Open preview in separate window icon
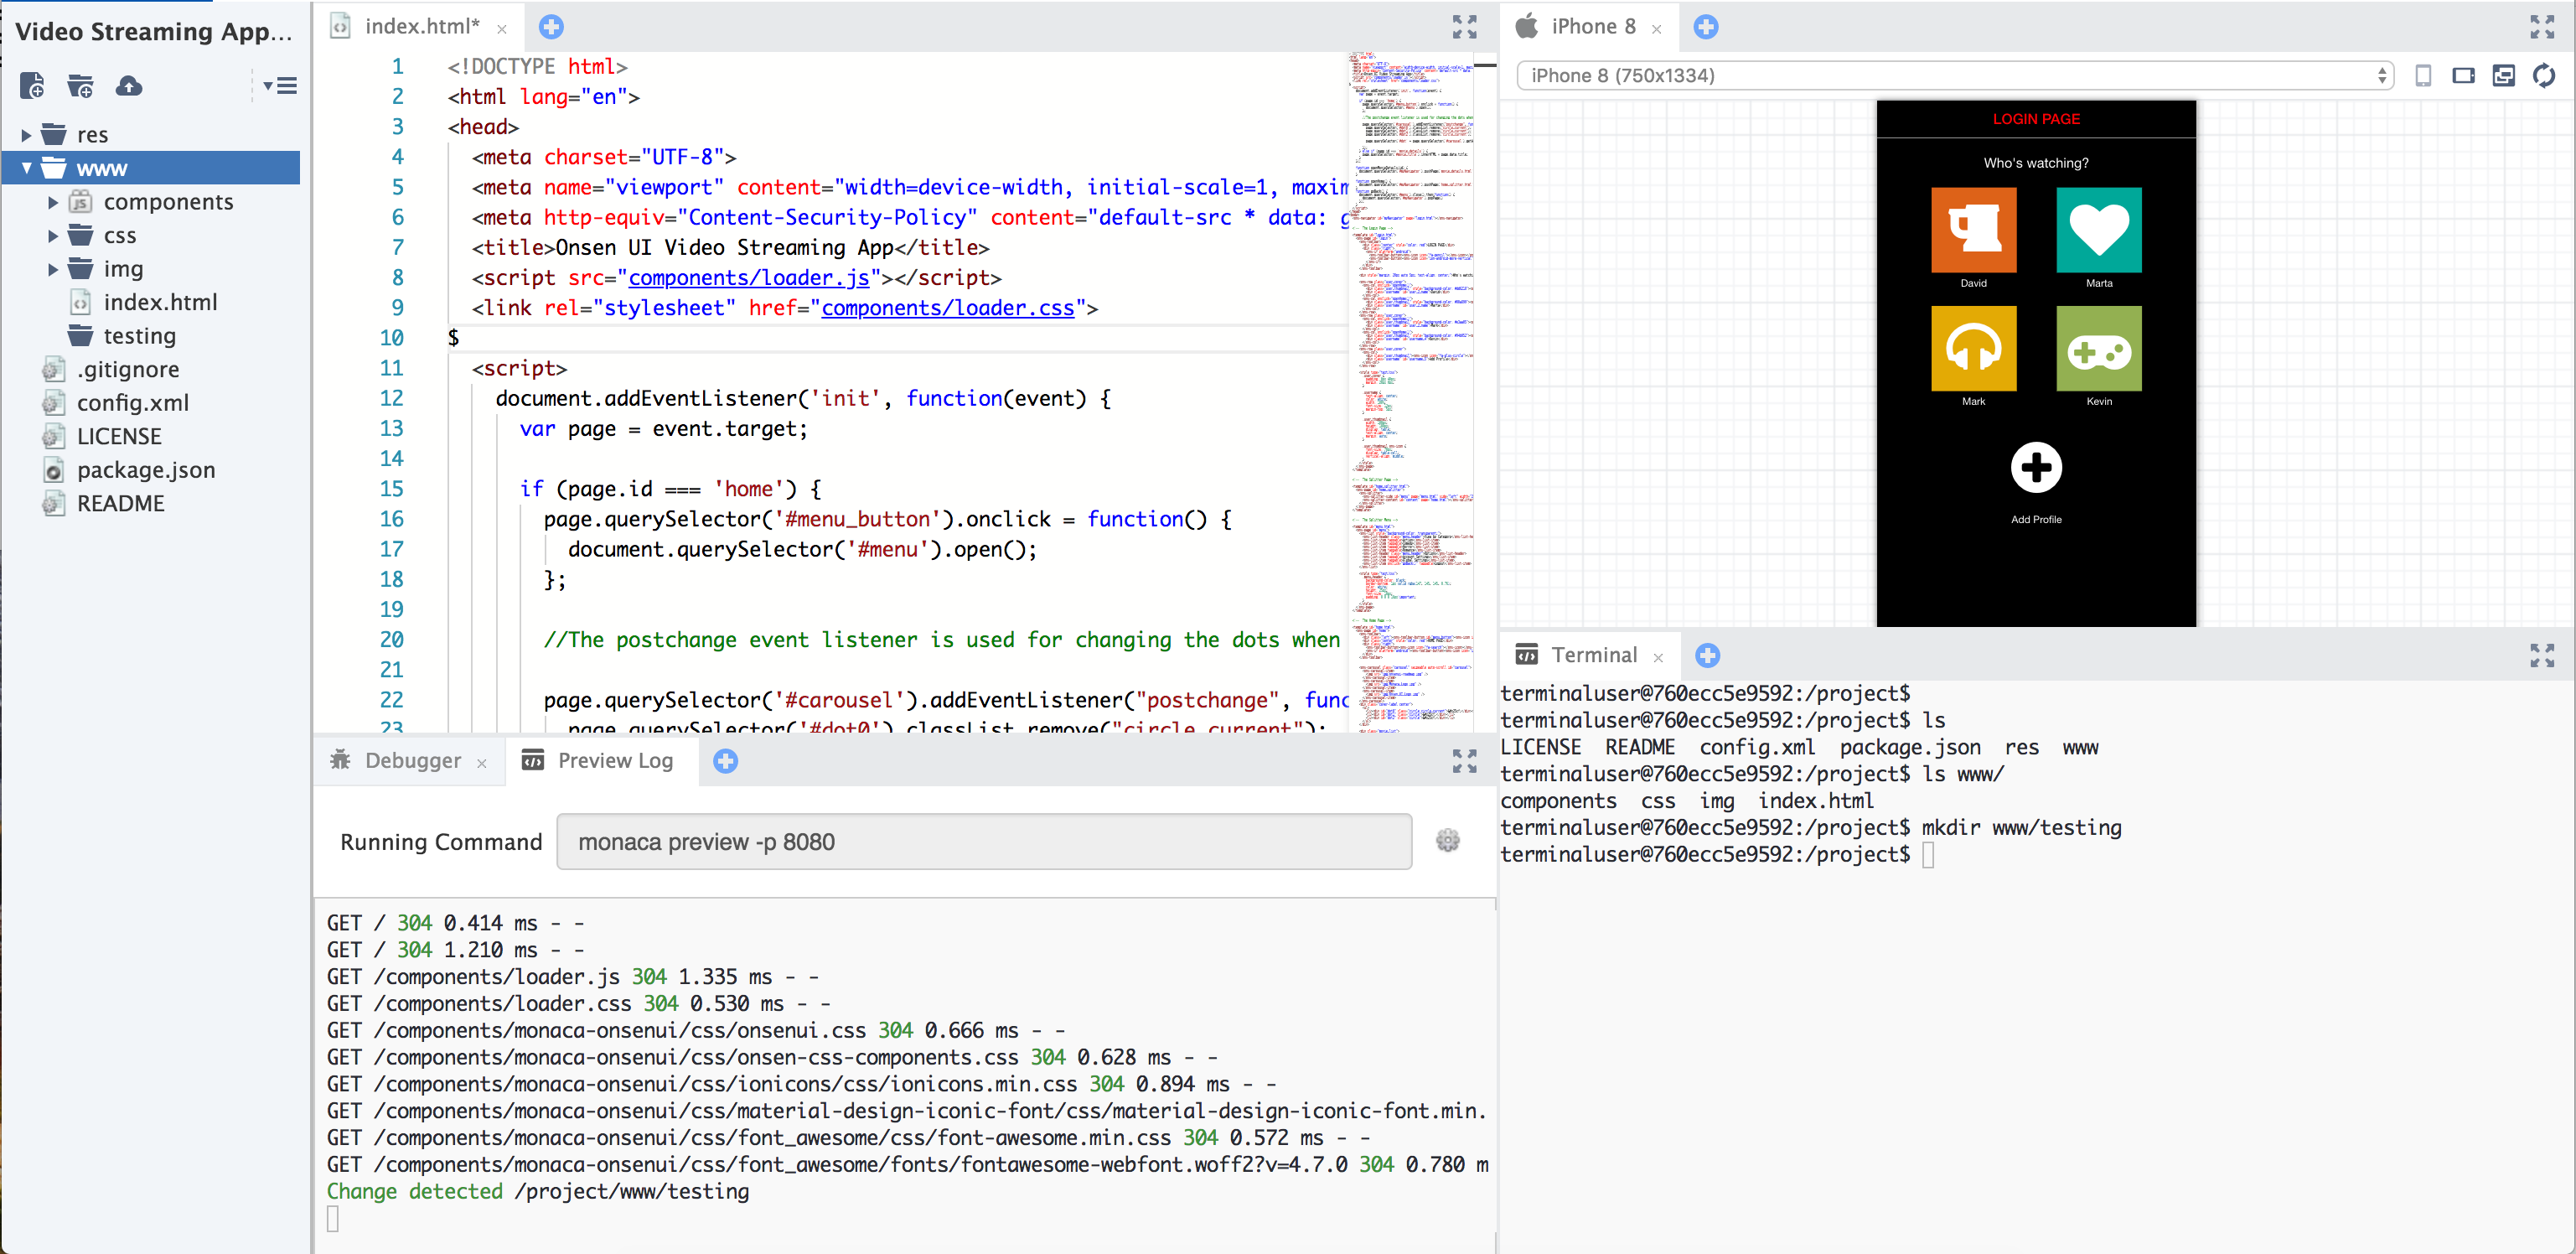The image size is (2576, 1254). coord(2504,74)
